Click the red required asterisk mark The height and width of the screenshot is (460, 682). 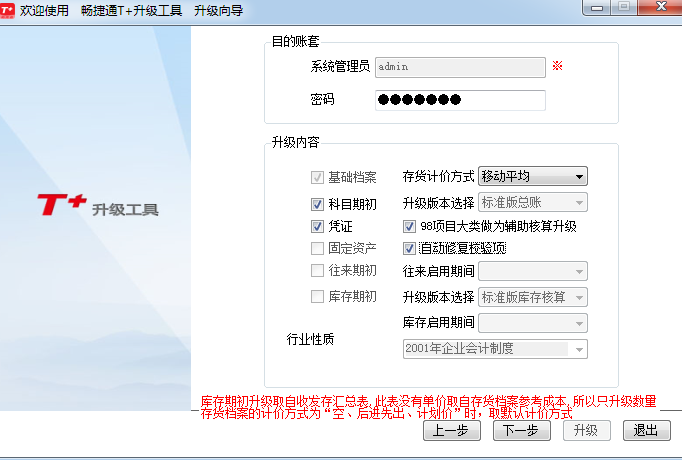557,66
